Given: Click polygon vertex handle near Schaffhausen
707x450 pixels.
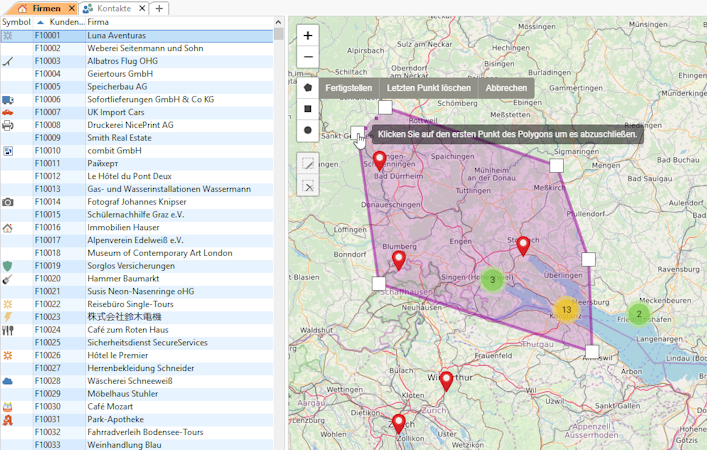Looking at the screenshot, I should [379, 283].
